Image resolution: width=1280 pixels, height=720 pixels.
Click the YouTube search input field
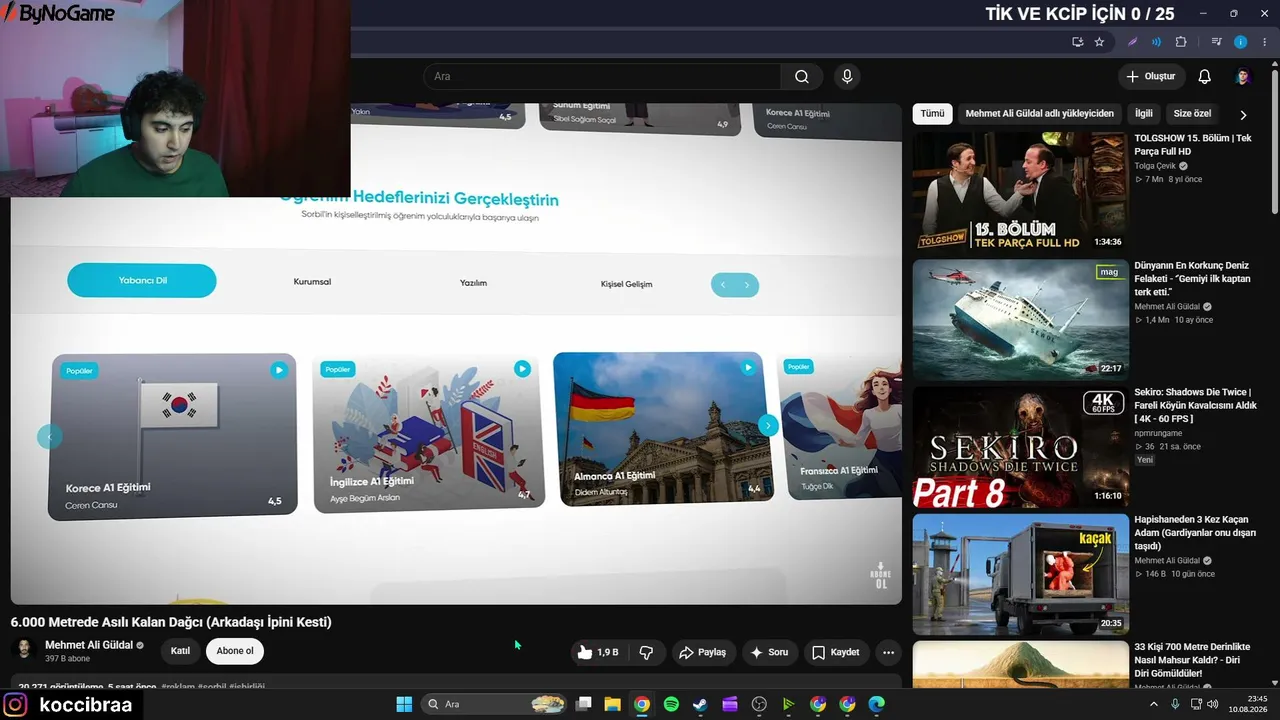tap(602, 77)
